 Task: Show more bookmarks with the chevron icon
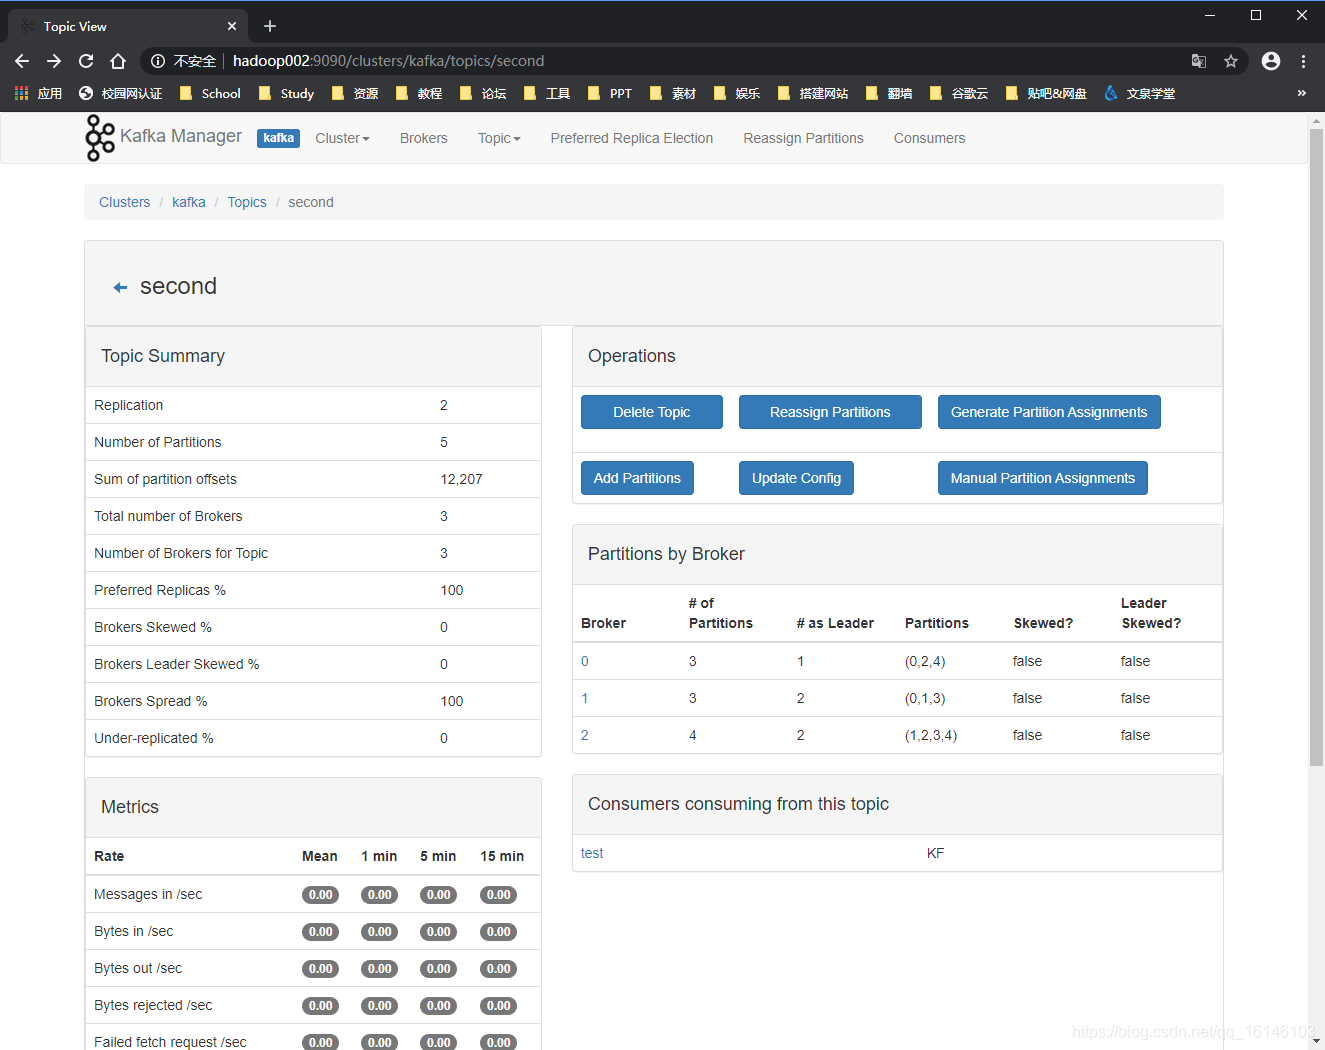tap(1301, 93)
